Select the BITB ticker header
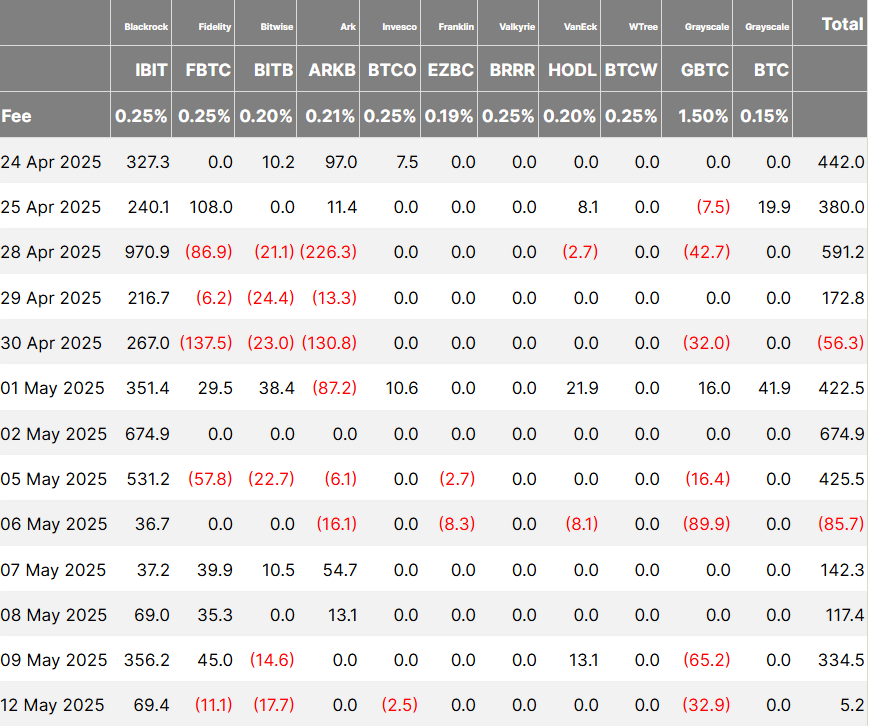The height and width of the screenshot is (726, 870). tap(273, 70)
